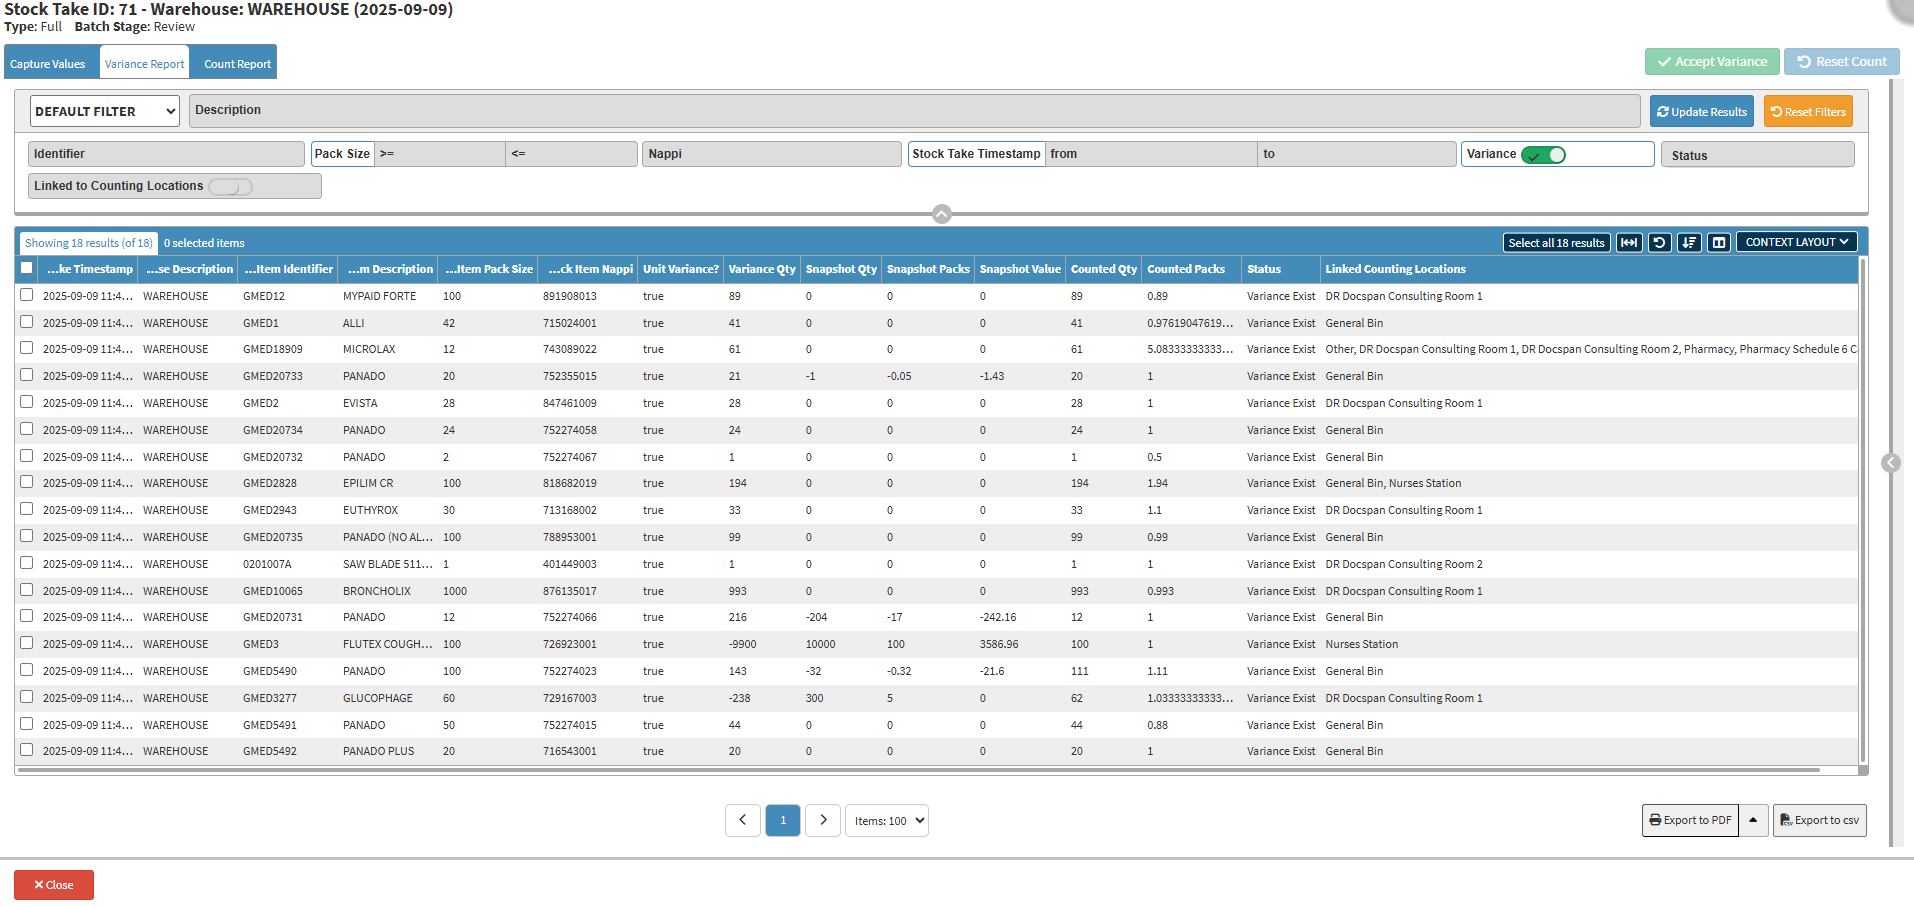The width and height of the screenshot is (1914, 907).
Task: Open the CONTEXT LAYOUT dropdown
Action: [1796, 242]
